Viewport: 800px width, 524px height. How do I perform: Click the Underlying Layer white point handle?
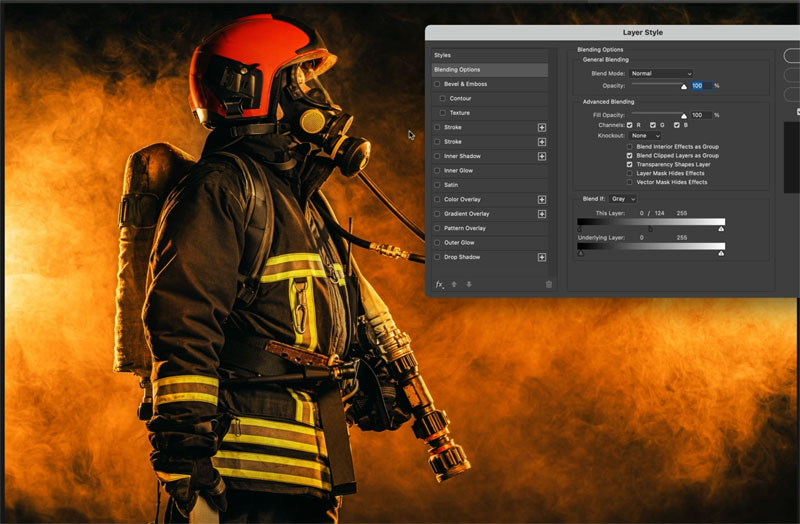pyautogui.click(x=721, y=253)
